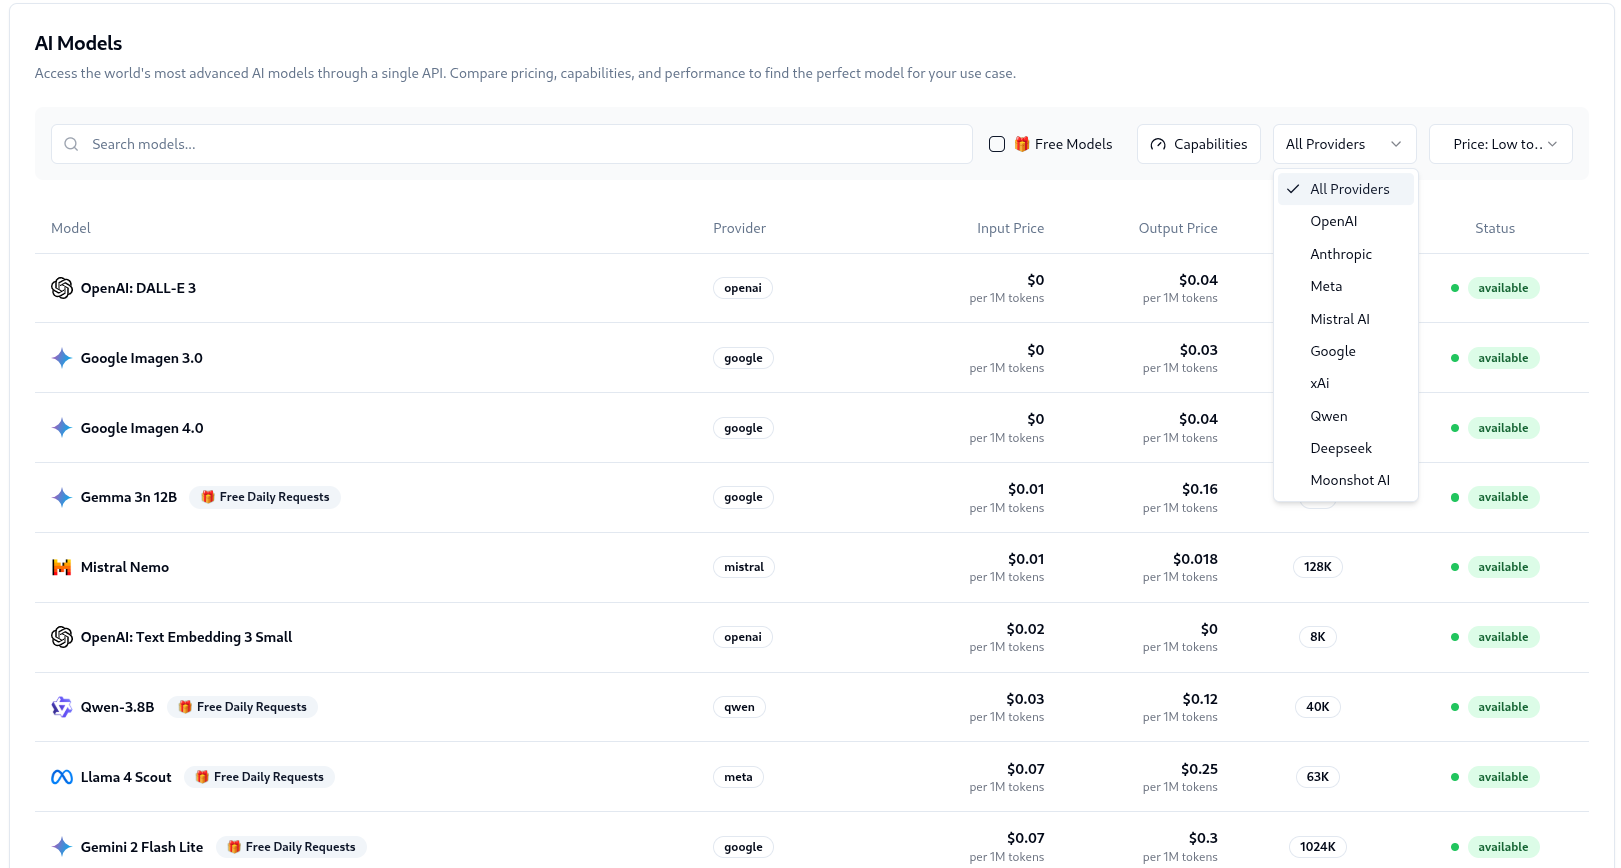This screenshot has height=868, width=1621.
Task: Click the qwen provider tag
Action: [740, 707]
